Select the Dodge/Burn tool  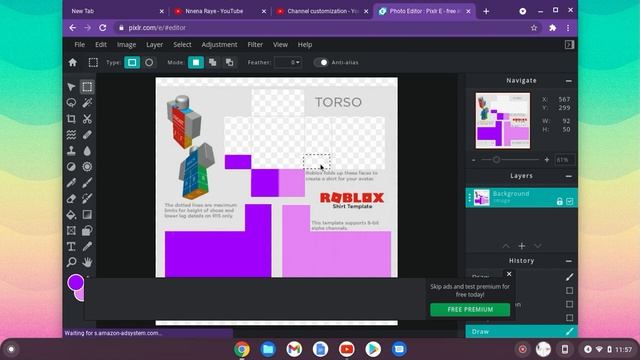click(71, 167)
